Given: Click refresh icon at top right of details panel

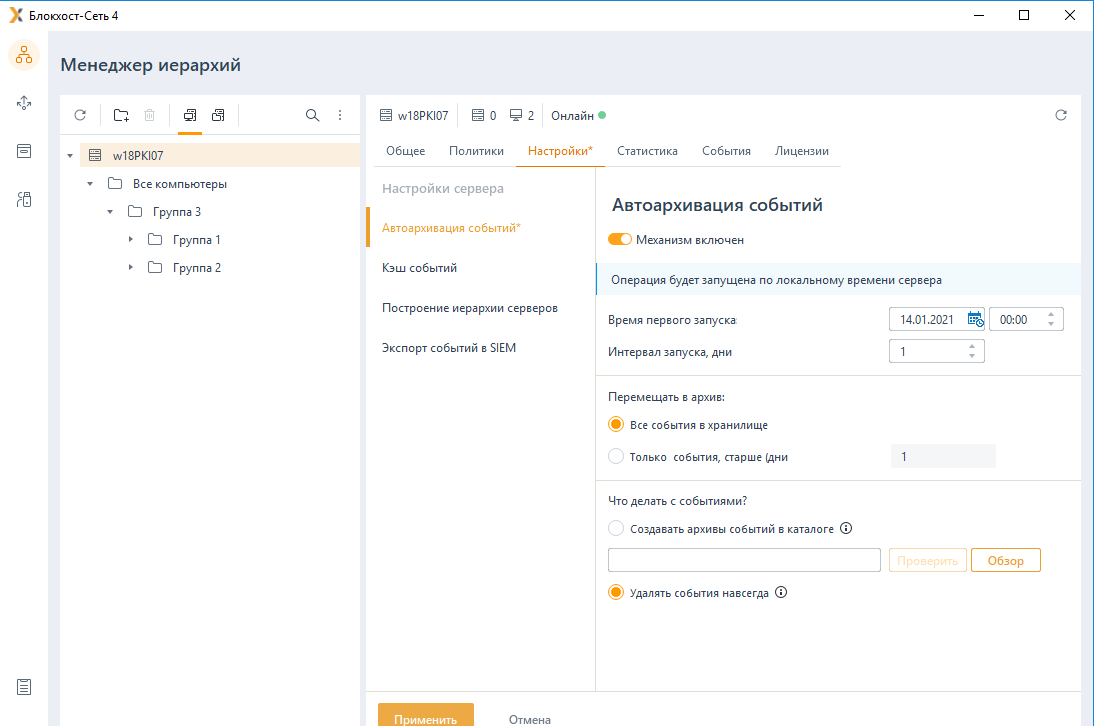Looking at the screenshot, I should click(1061, 115).
